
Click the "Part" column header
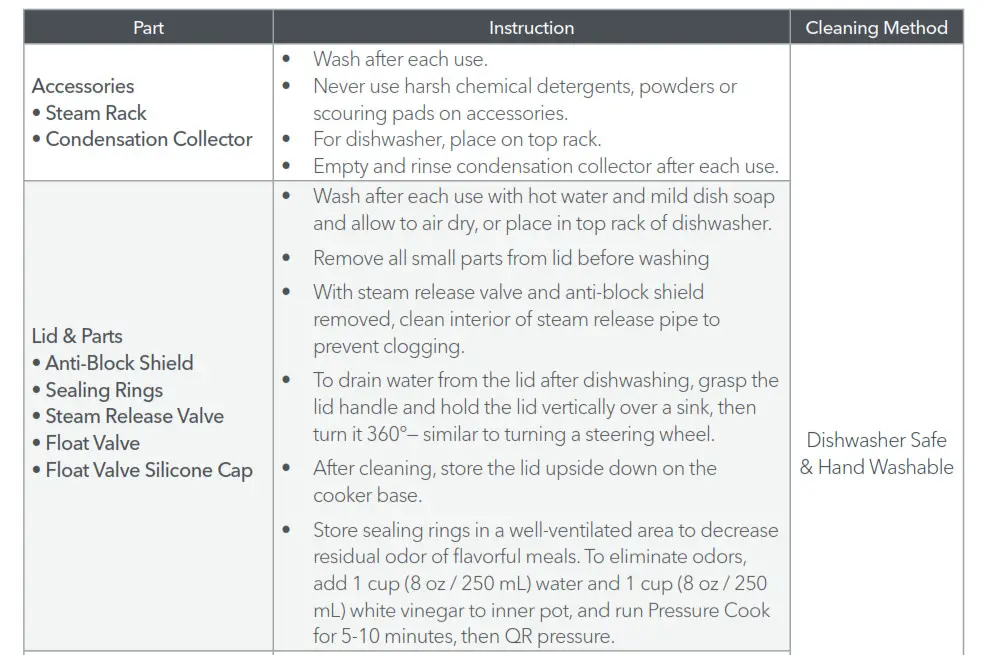[x=148, y=27]
